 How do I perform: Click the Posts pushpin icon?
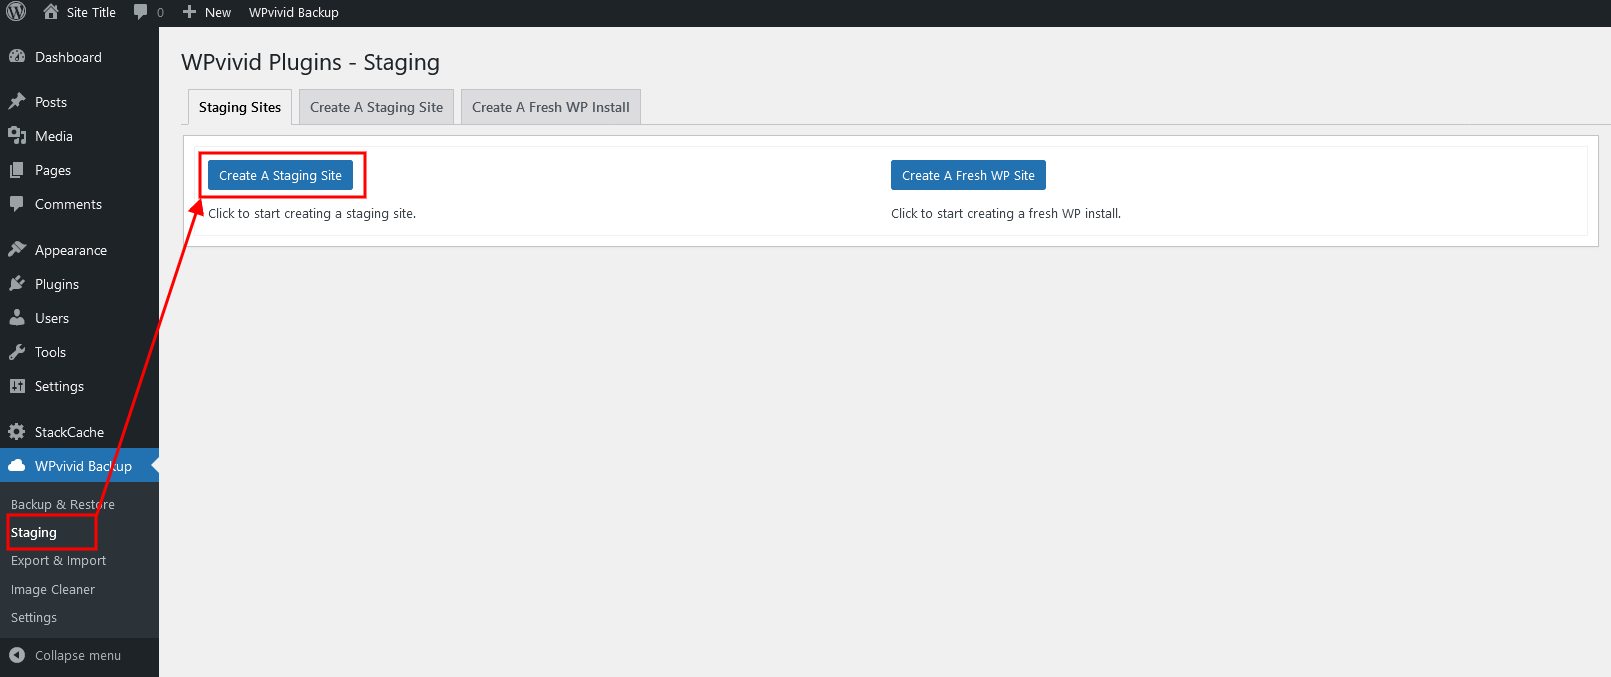point(17,102)
